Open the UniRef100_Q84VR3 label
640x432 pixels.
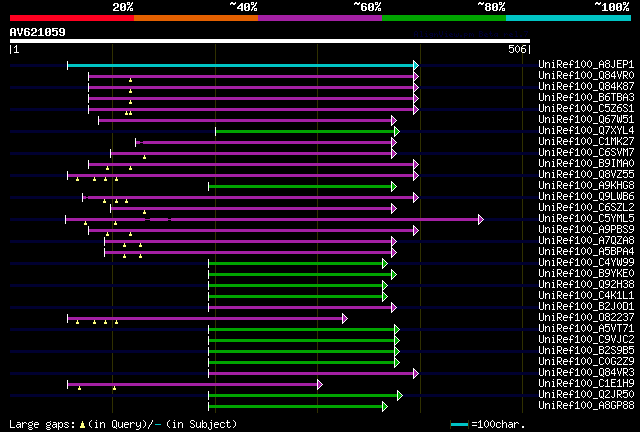click(586, 373)
